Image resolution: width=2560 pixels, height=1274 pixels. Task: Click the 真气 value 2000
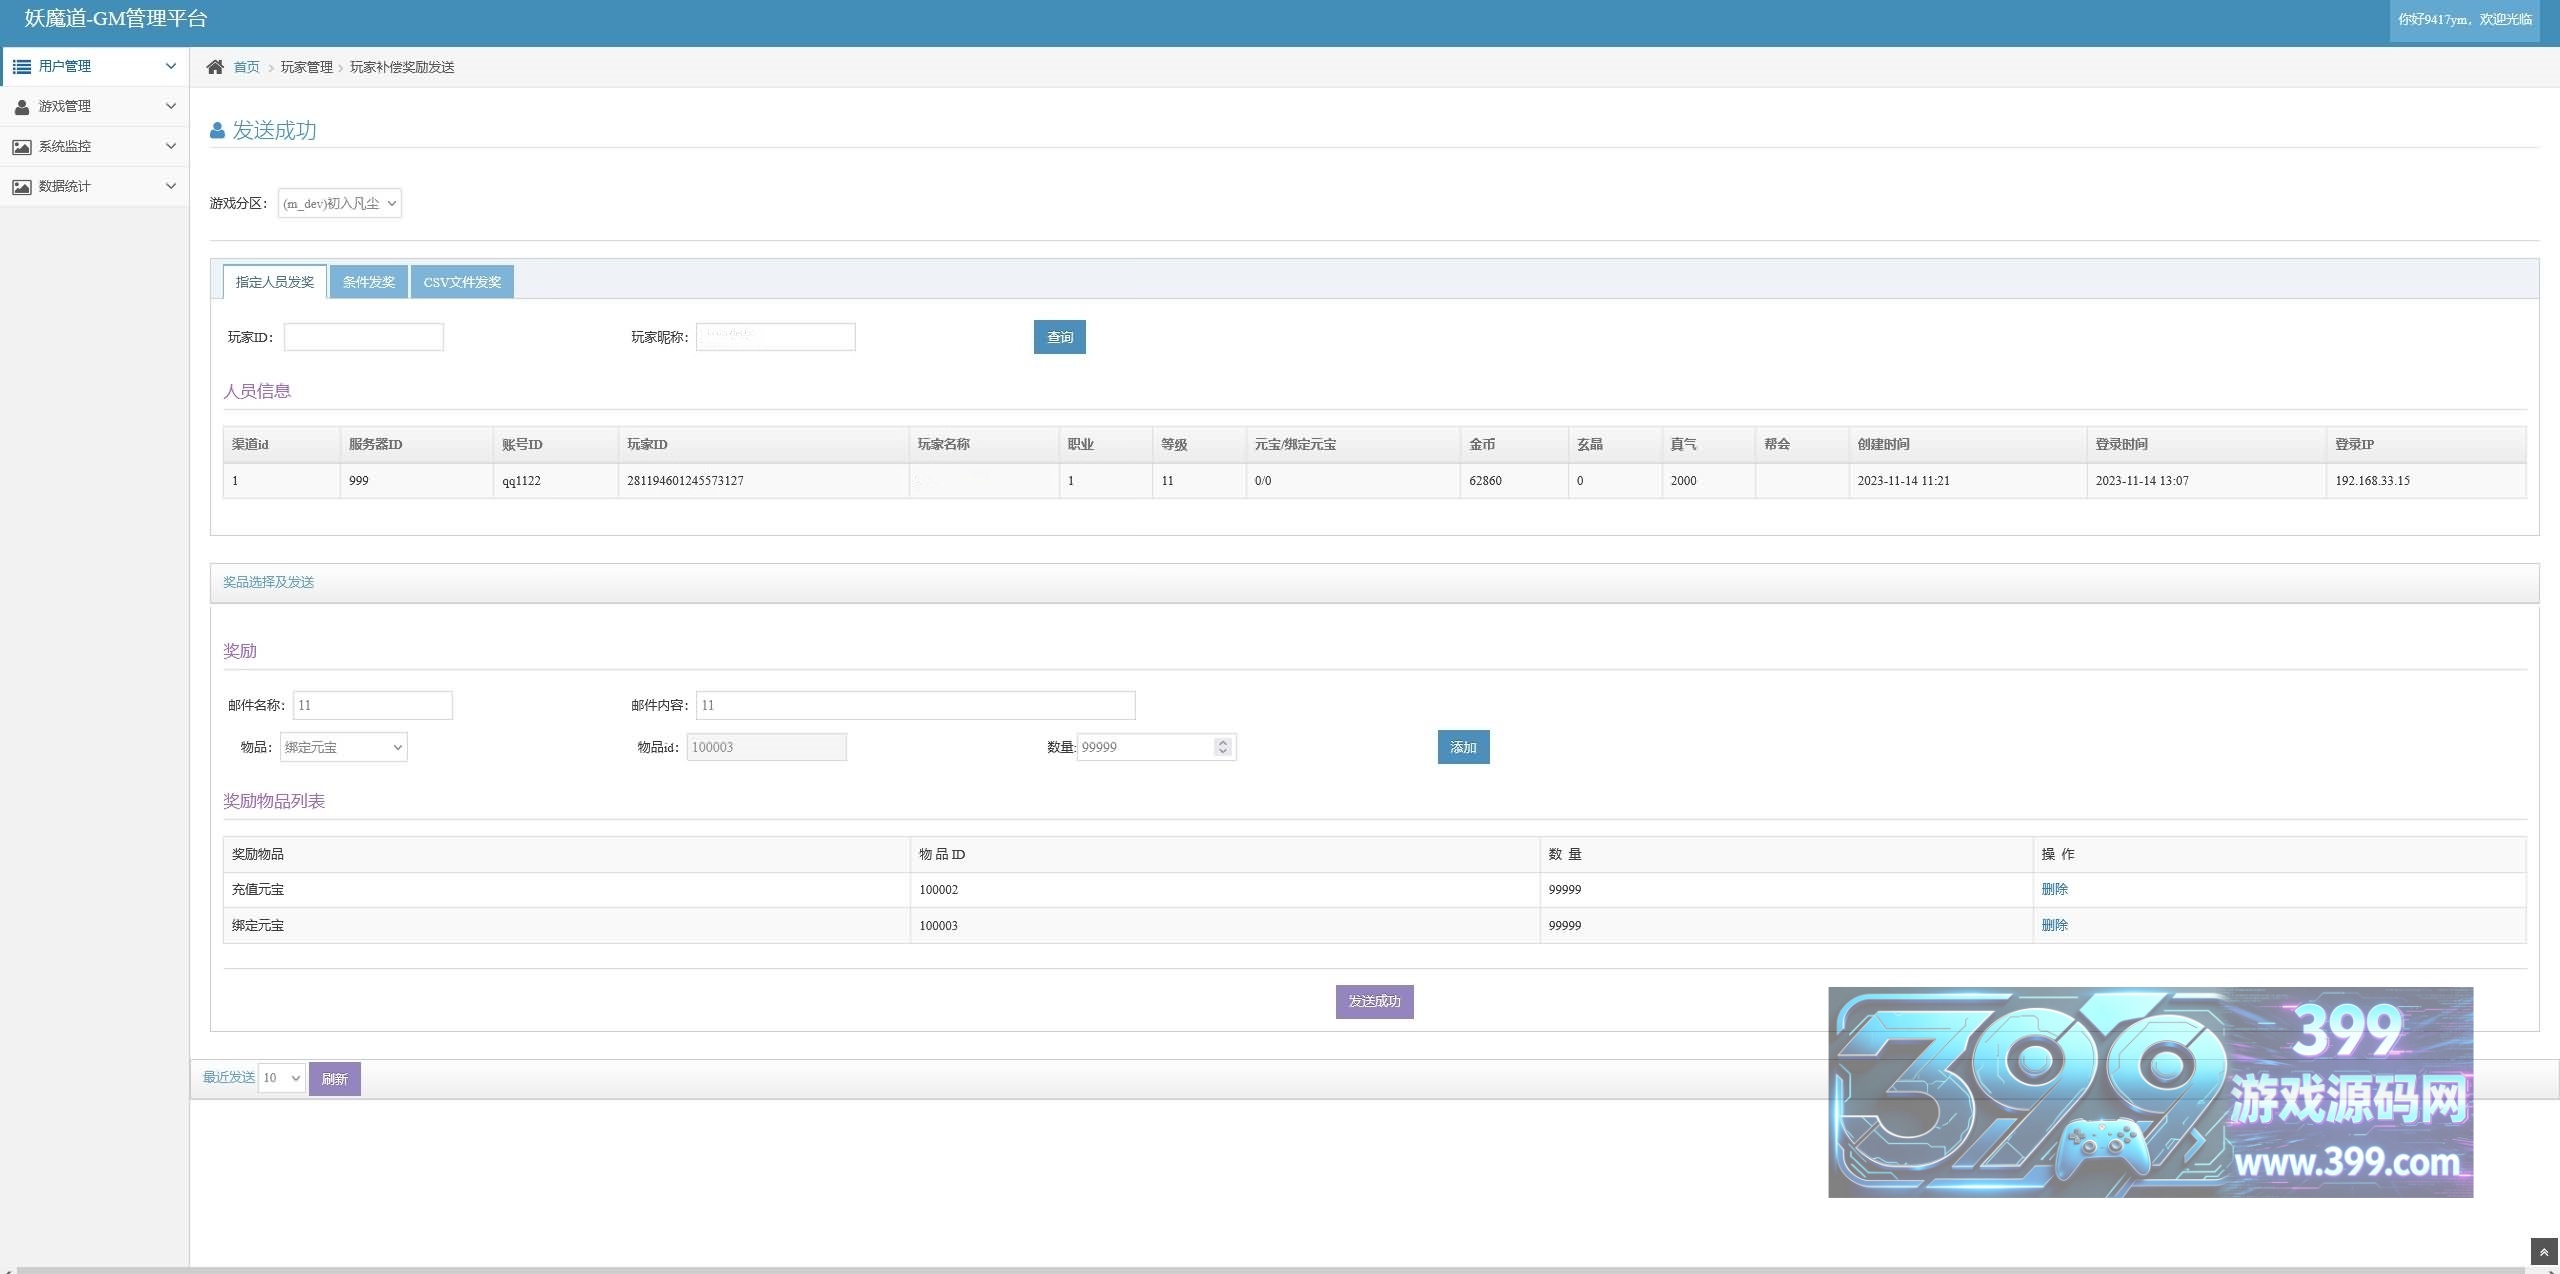tap(1684, 481)
